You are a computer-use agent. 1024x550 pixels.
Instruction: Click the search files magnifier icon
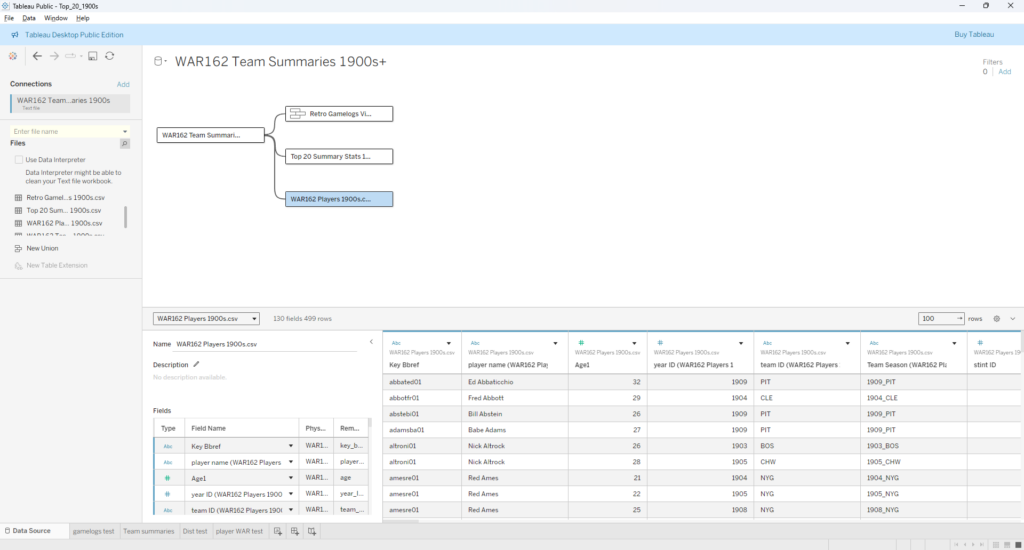tap(124, 144)
